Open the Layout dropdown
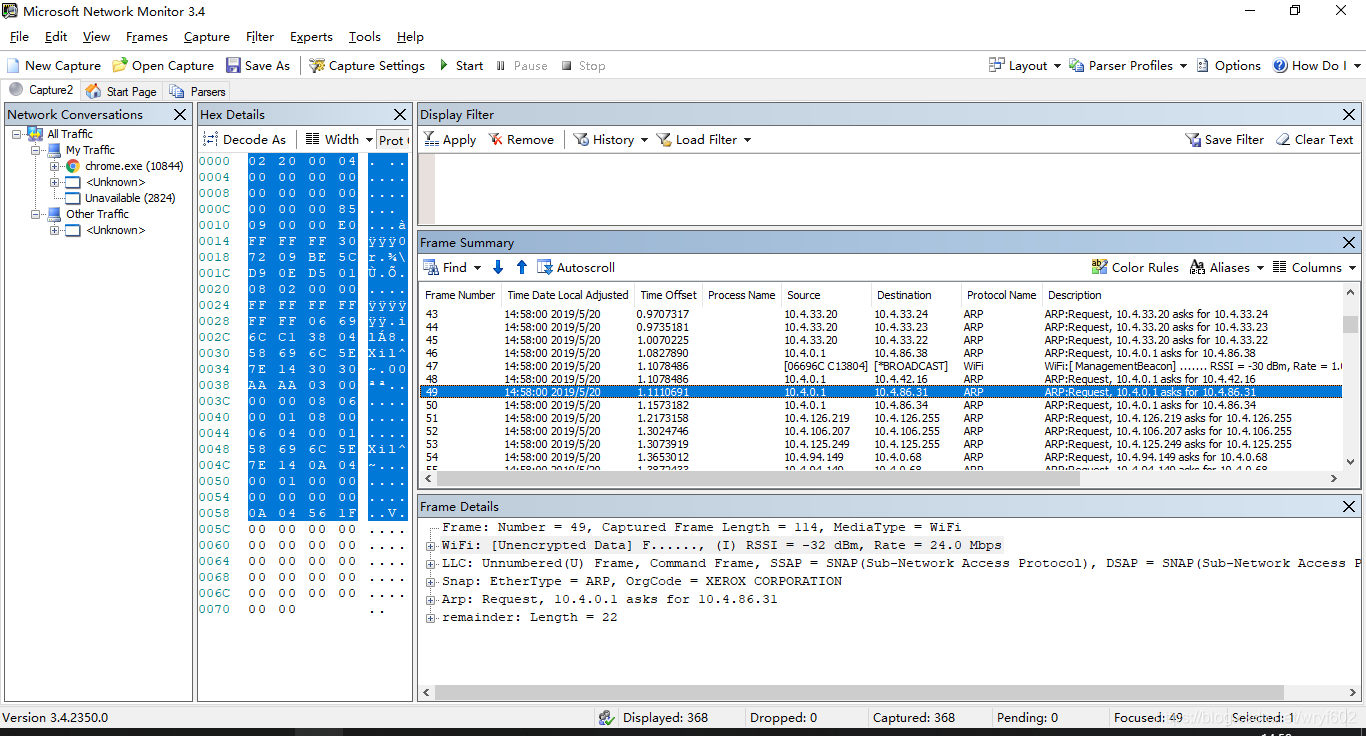Viewport: 1366px width, 736px height. 1025,66
